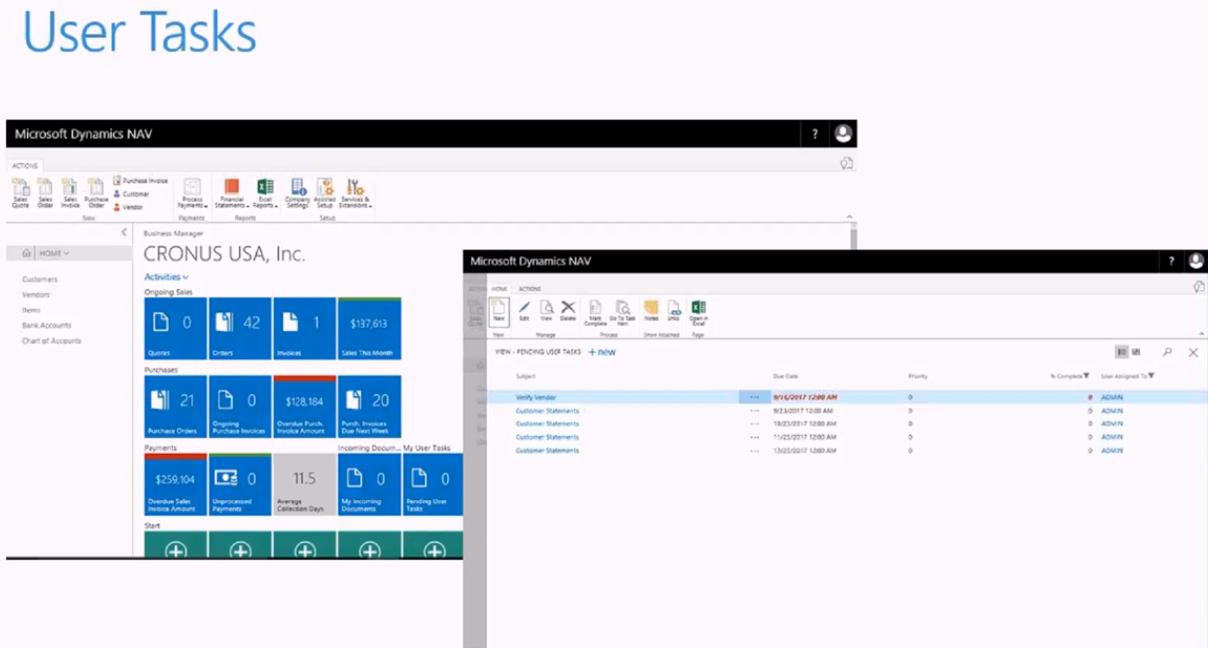Viewport: 1208px width, 648px height.
Task: Open Bank Accounts in the navigation pane
Action: [x=47, y=325]
